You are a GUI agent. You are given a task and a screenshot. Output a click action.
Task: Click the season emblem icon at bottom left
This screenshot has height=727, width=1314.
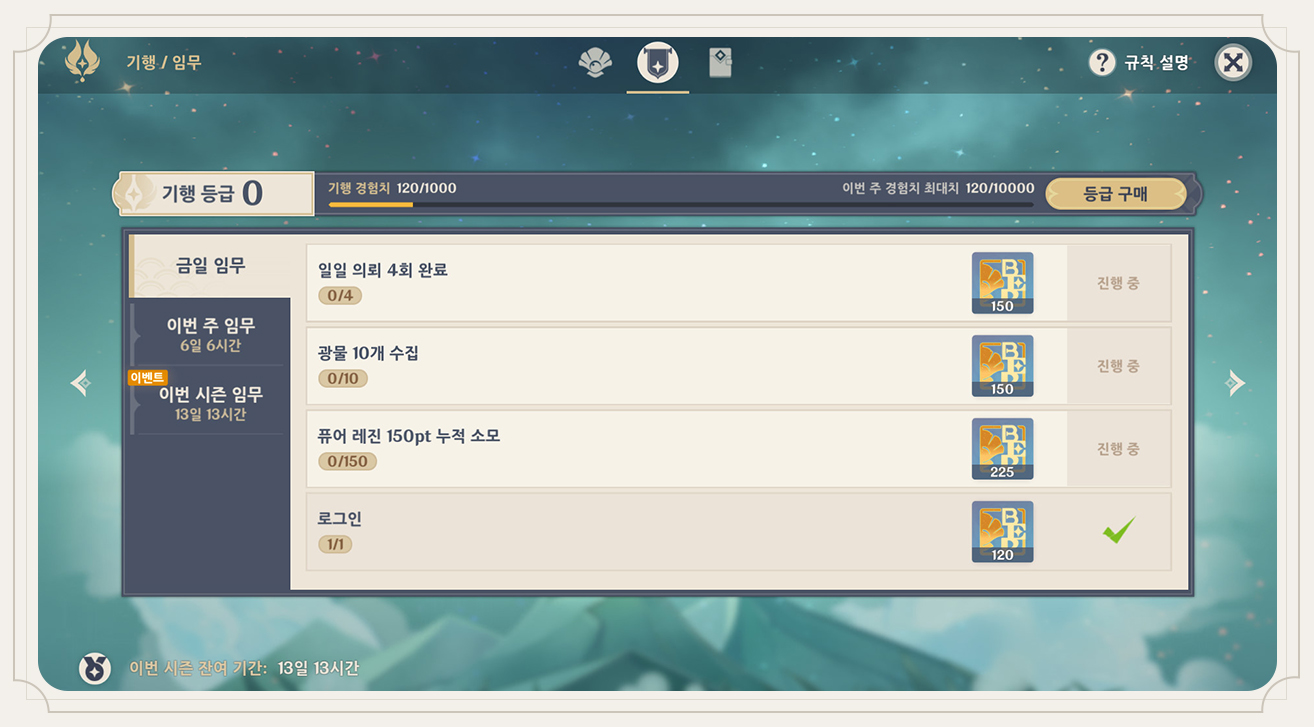tap(95, 669)
